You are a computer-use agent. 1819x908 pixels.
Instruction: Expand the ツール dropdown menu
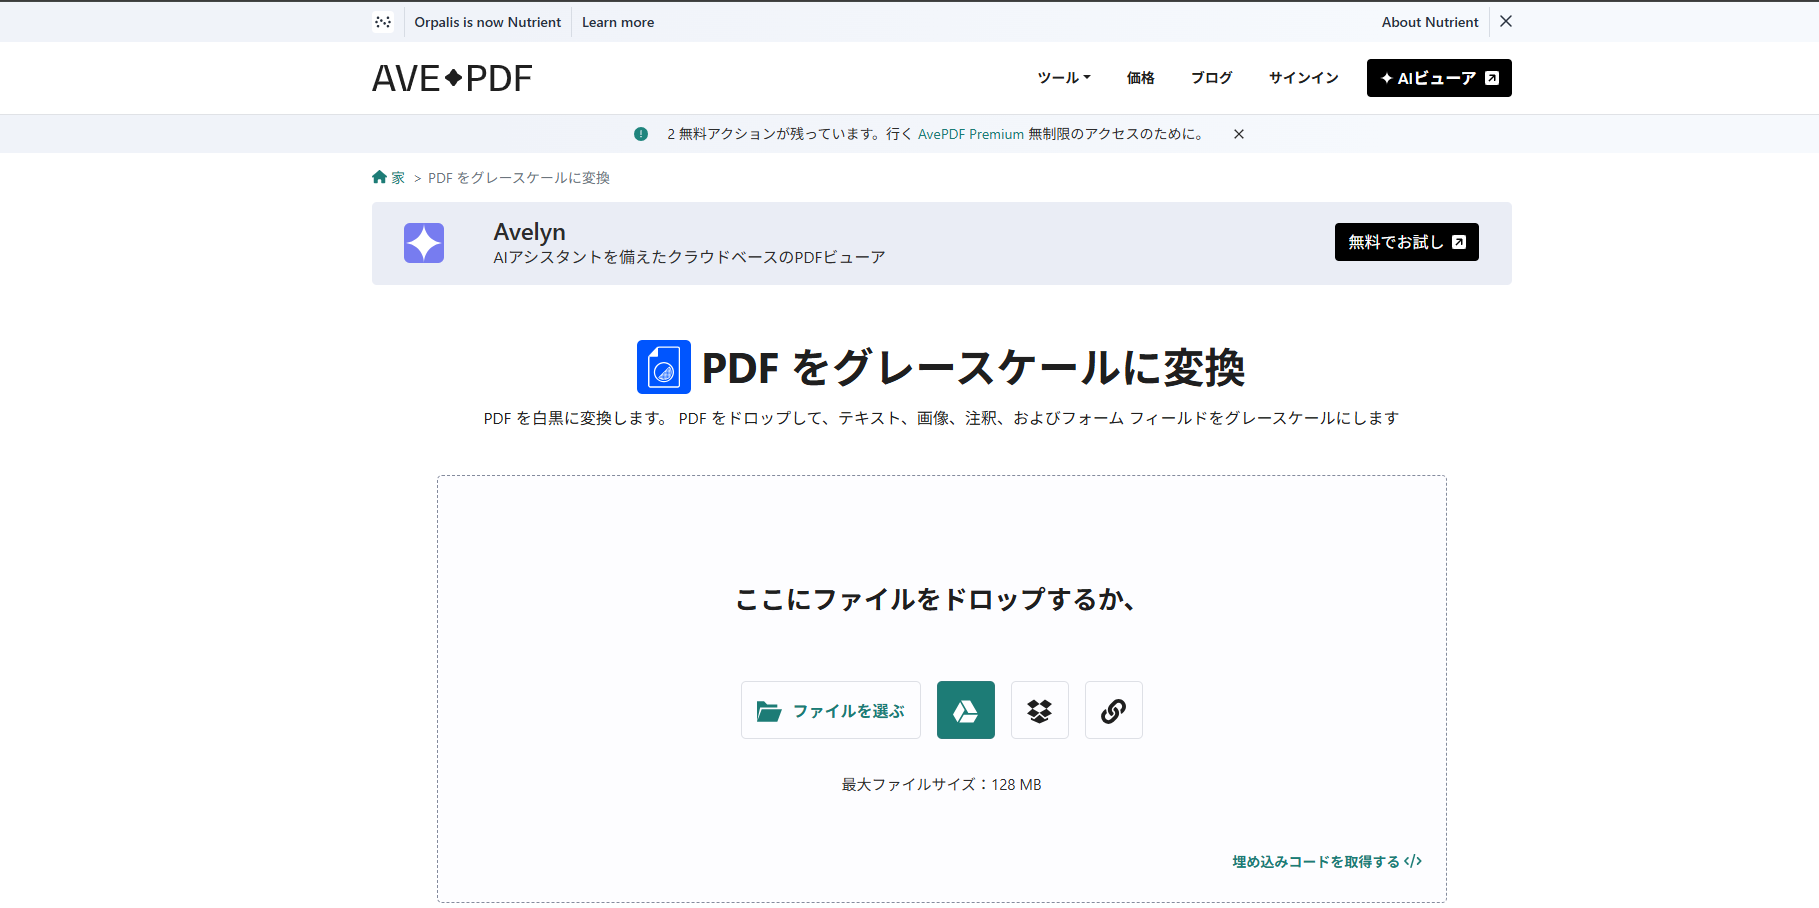pos(1064,77)
